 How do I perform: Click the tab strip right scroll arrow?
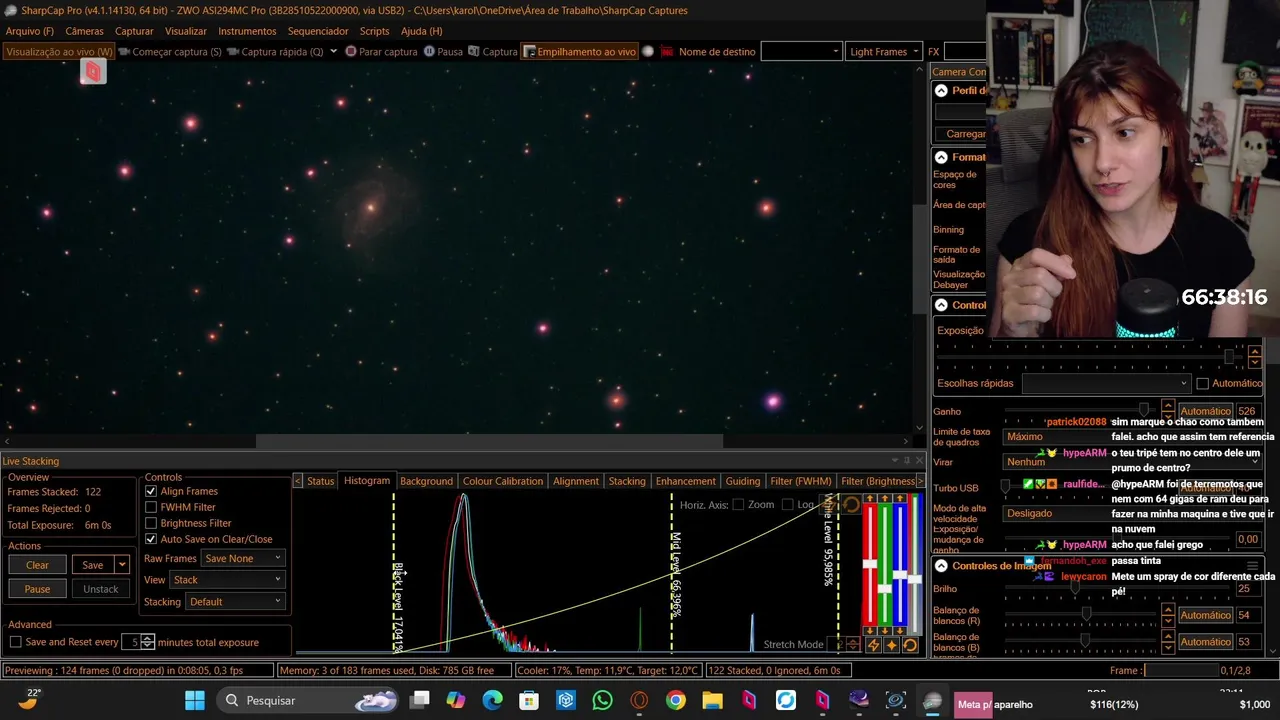click(920, 481)
